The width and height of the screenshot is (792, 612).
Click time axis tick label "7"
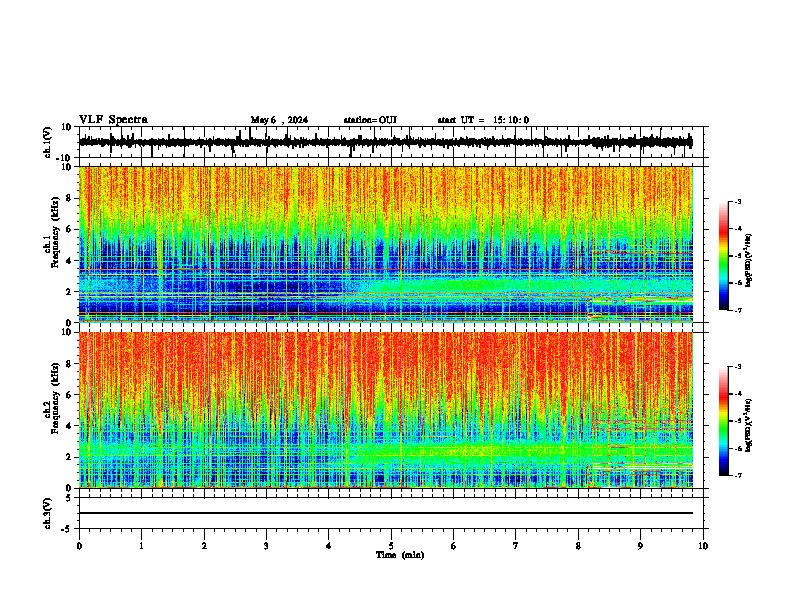click(516, 546)
